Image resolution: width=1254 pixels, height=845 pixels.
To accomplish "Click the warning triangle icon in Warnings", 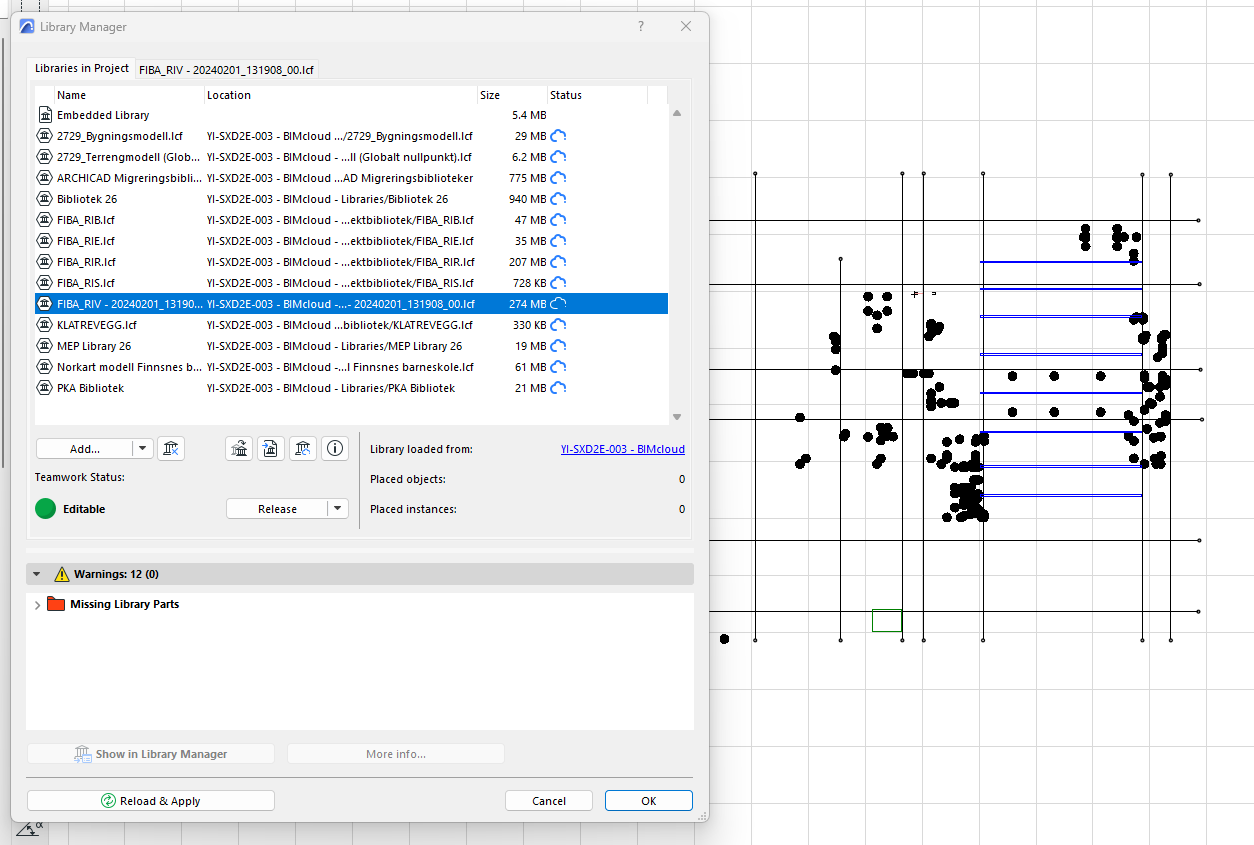I will pos(62,574).
